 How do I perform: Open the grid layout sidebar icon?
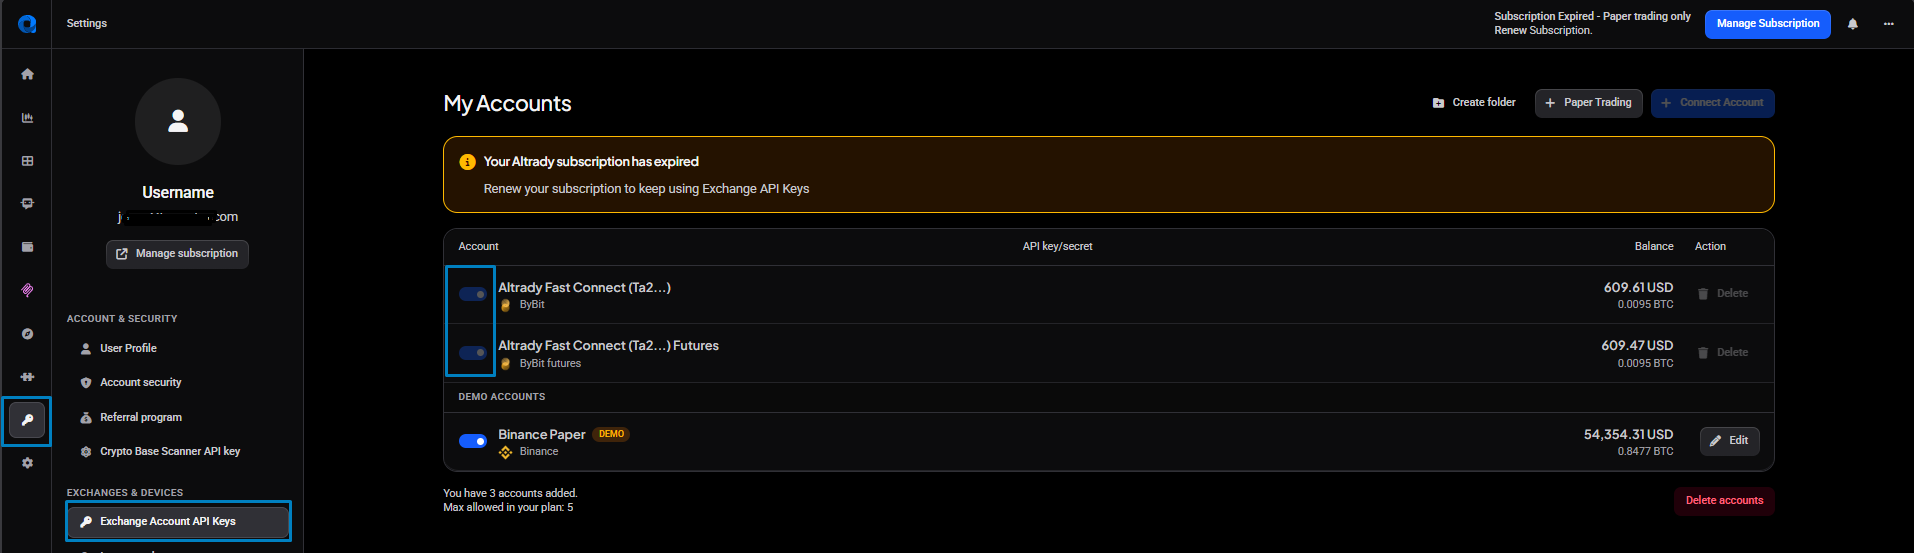(27, 161)
